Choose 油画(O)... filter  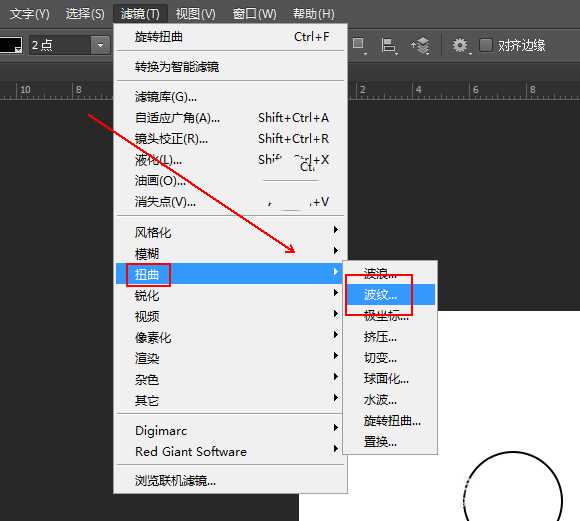click(231, 181)
